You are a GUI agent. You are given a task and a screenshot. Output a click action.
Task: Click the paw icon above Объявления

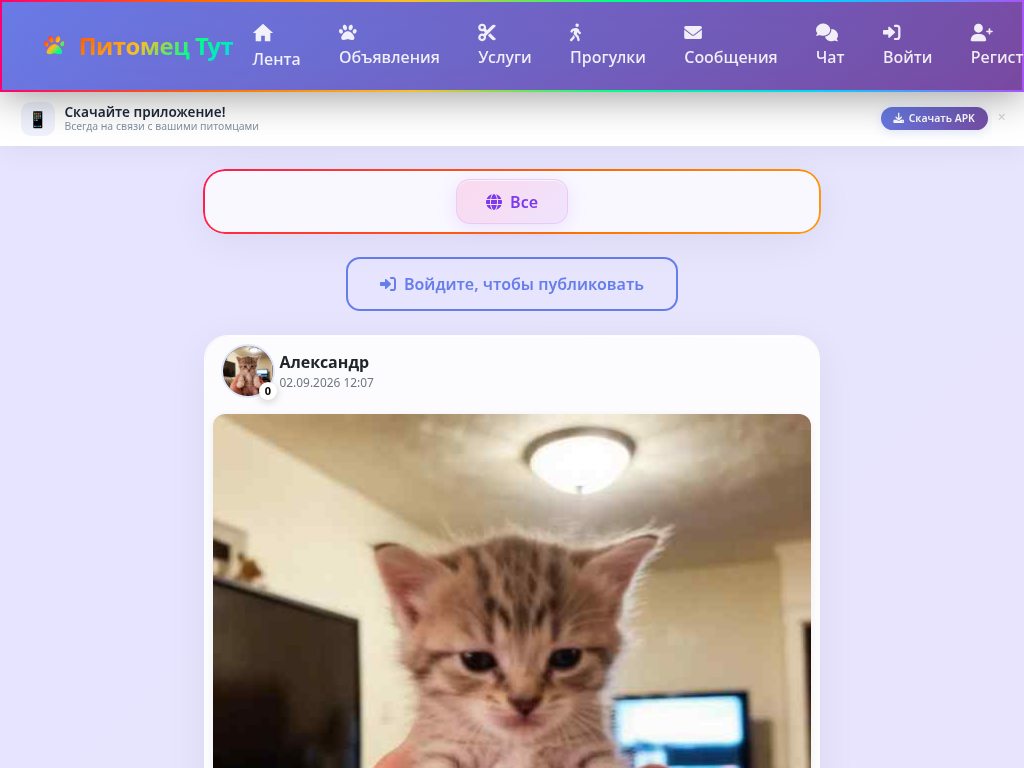click(348, 32)
